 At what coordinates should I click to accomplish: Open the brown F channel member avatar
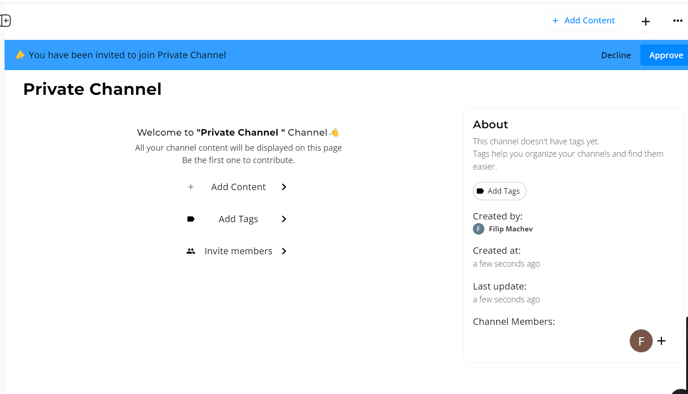coord(641,341)
